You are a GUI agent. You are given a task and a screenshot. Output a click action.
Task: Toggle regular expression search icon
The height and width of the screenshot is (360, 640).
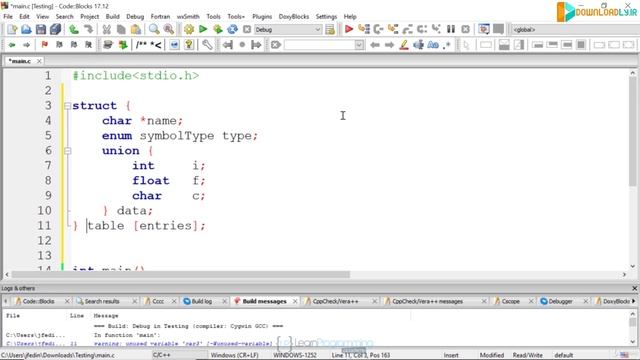(447, 45)
